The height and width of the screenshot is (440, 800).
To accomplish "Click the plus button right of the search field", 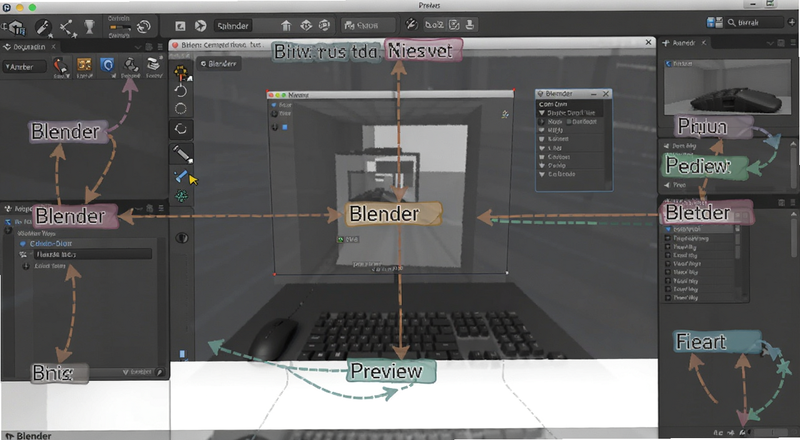I will coord(792,22).
